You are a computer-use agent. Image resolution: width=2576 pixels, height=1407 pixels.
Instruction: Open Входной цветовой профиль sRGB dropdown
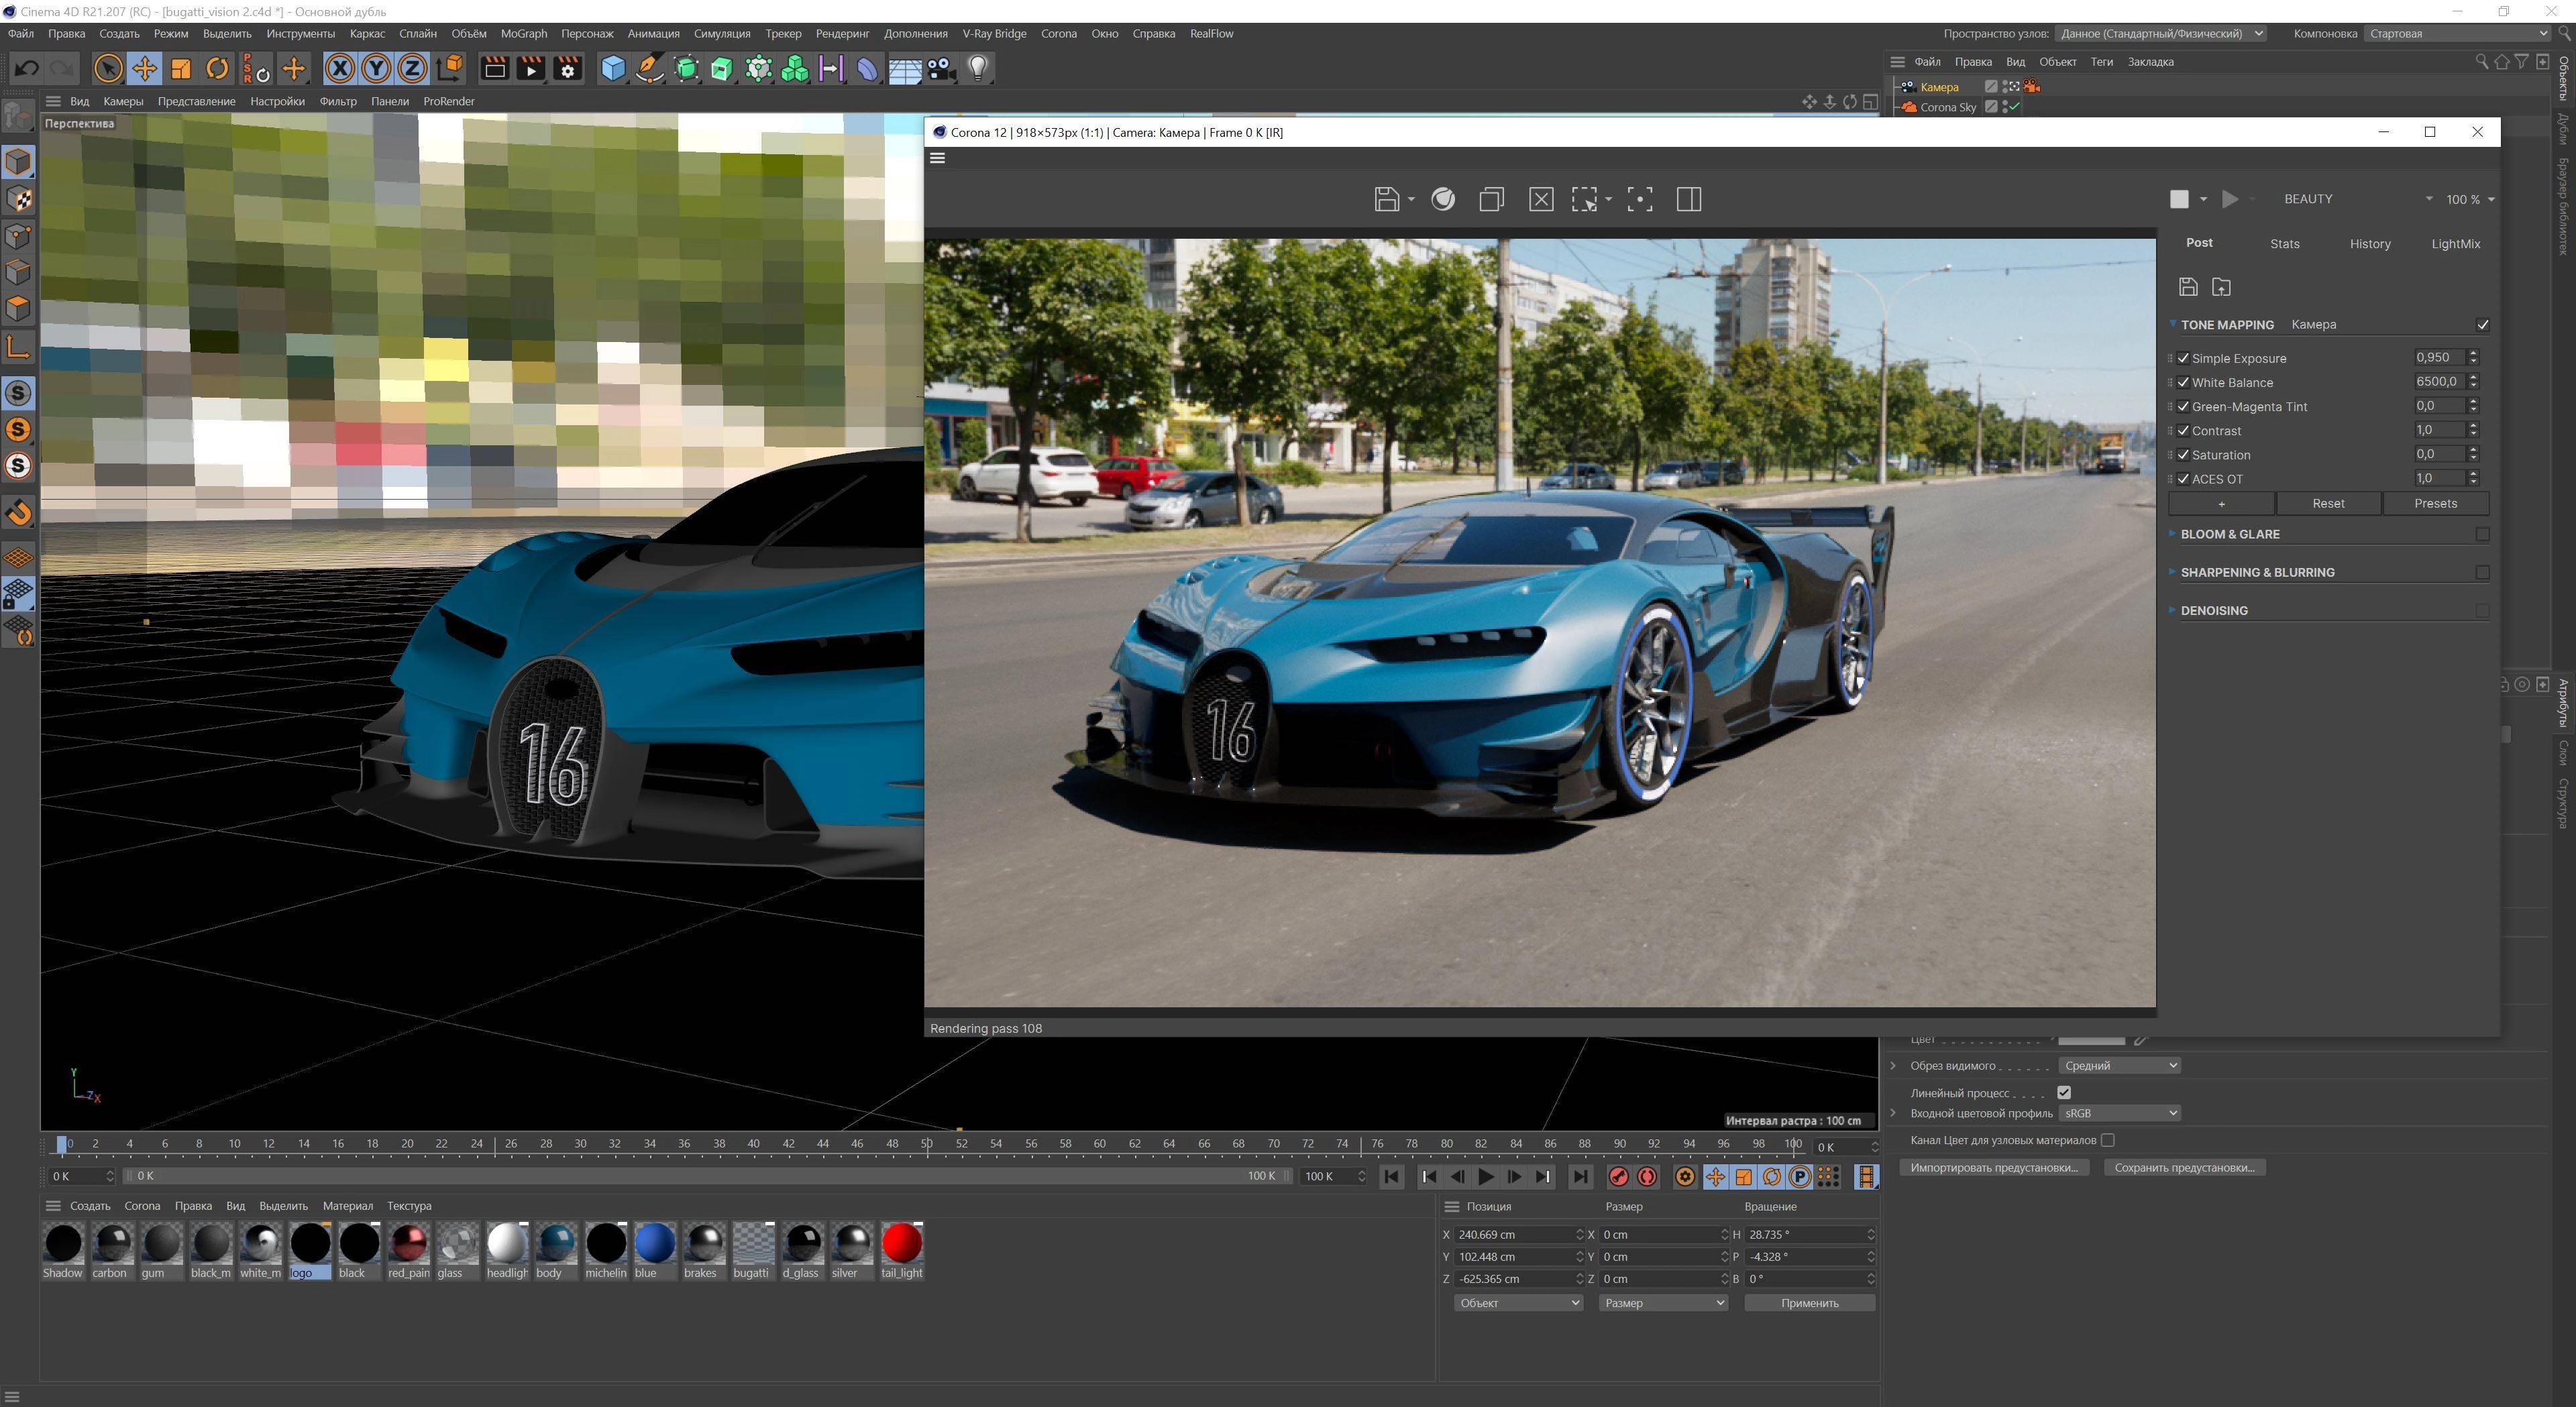(2120, 1113)
